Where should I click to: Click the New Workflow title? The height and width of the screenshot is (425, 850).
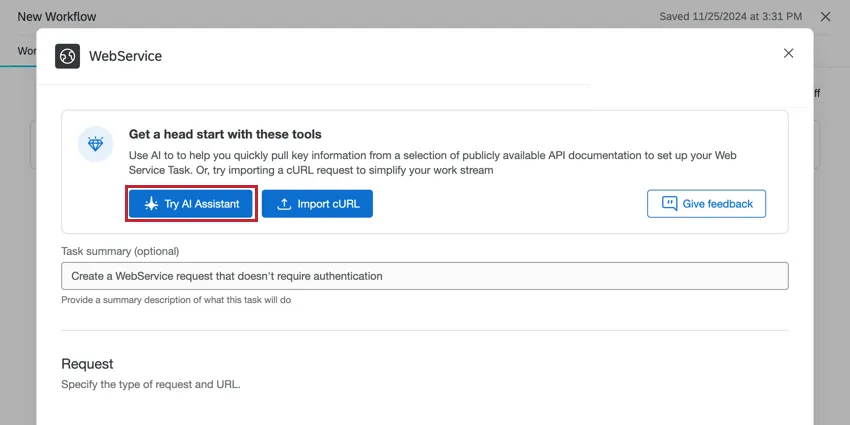tap(57, 17)
